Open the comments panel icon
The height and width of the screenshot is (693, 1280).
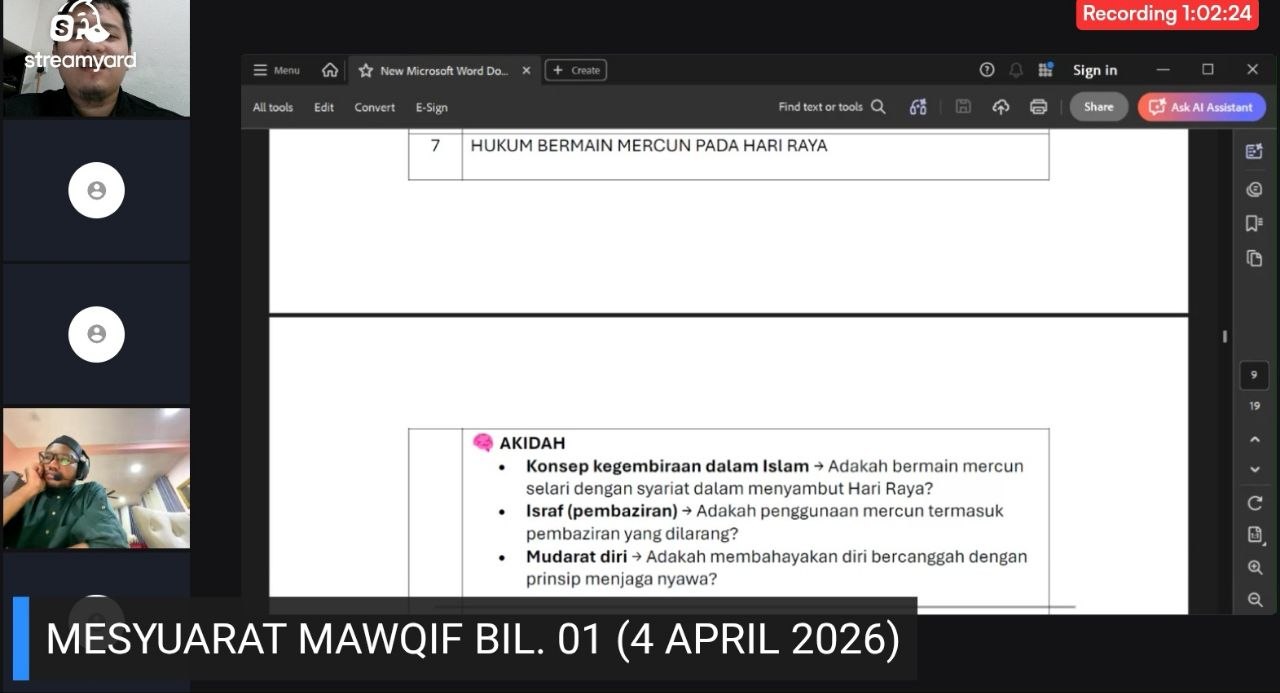1254,189
